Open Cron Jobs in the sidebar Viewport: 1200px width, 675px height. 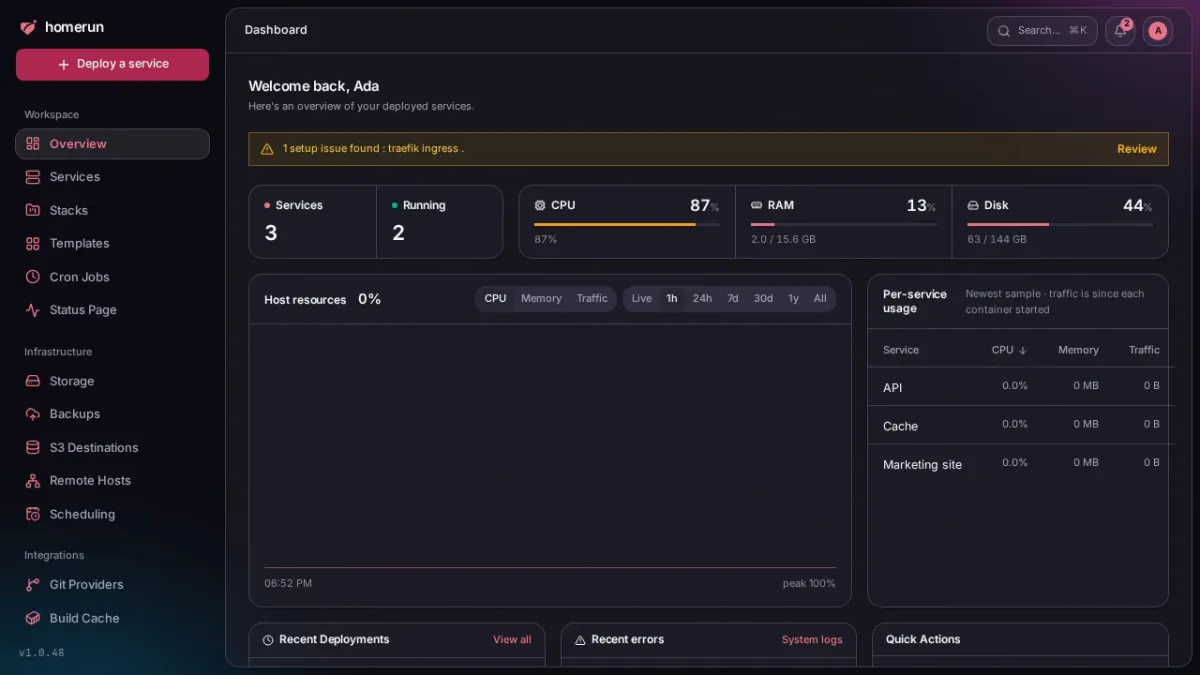(x=112, y=277)
